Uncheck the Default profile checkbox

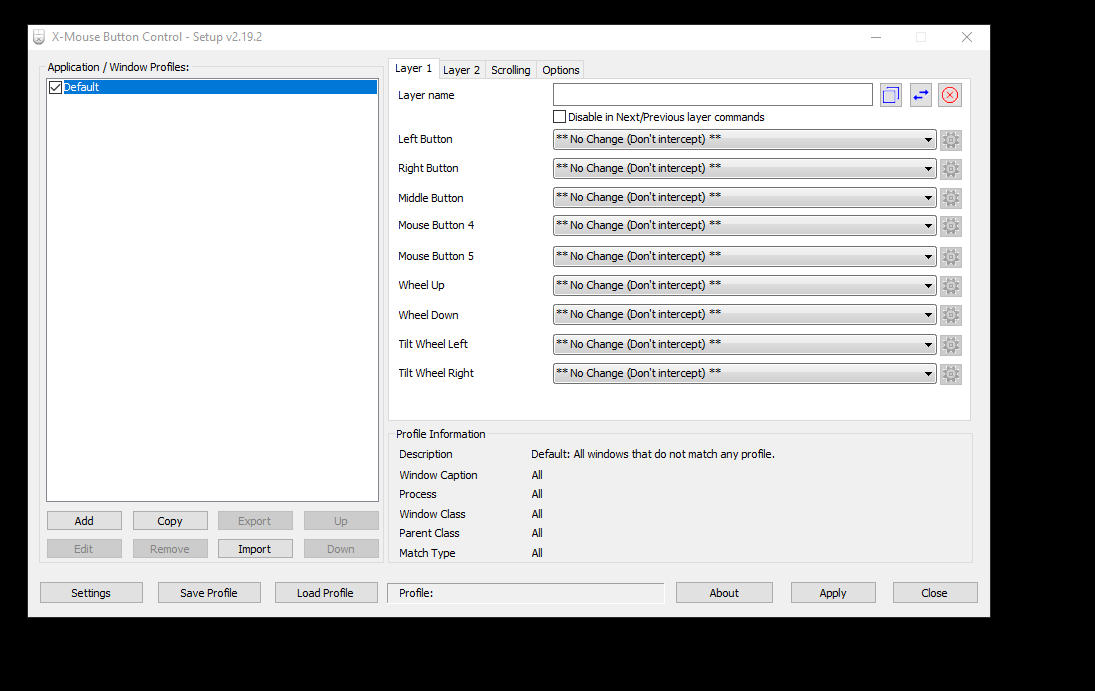[x=56, y=87]
